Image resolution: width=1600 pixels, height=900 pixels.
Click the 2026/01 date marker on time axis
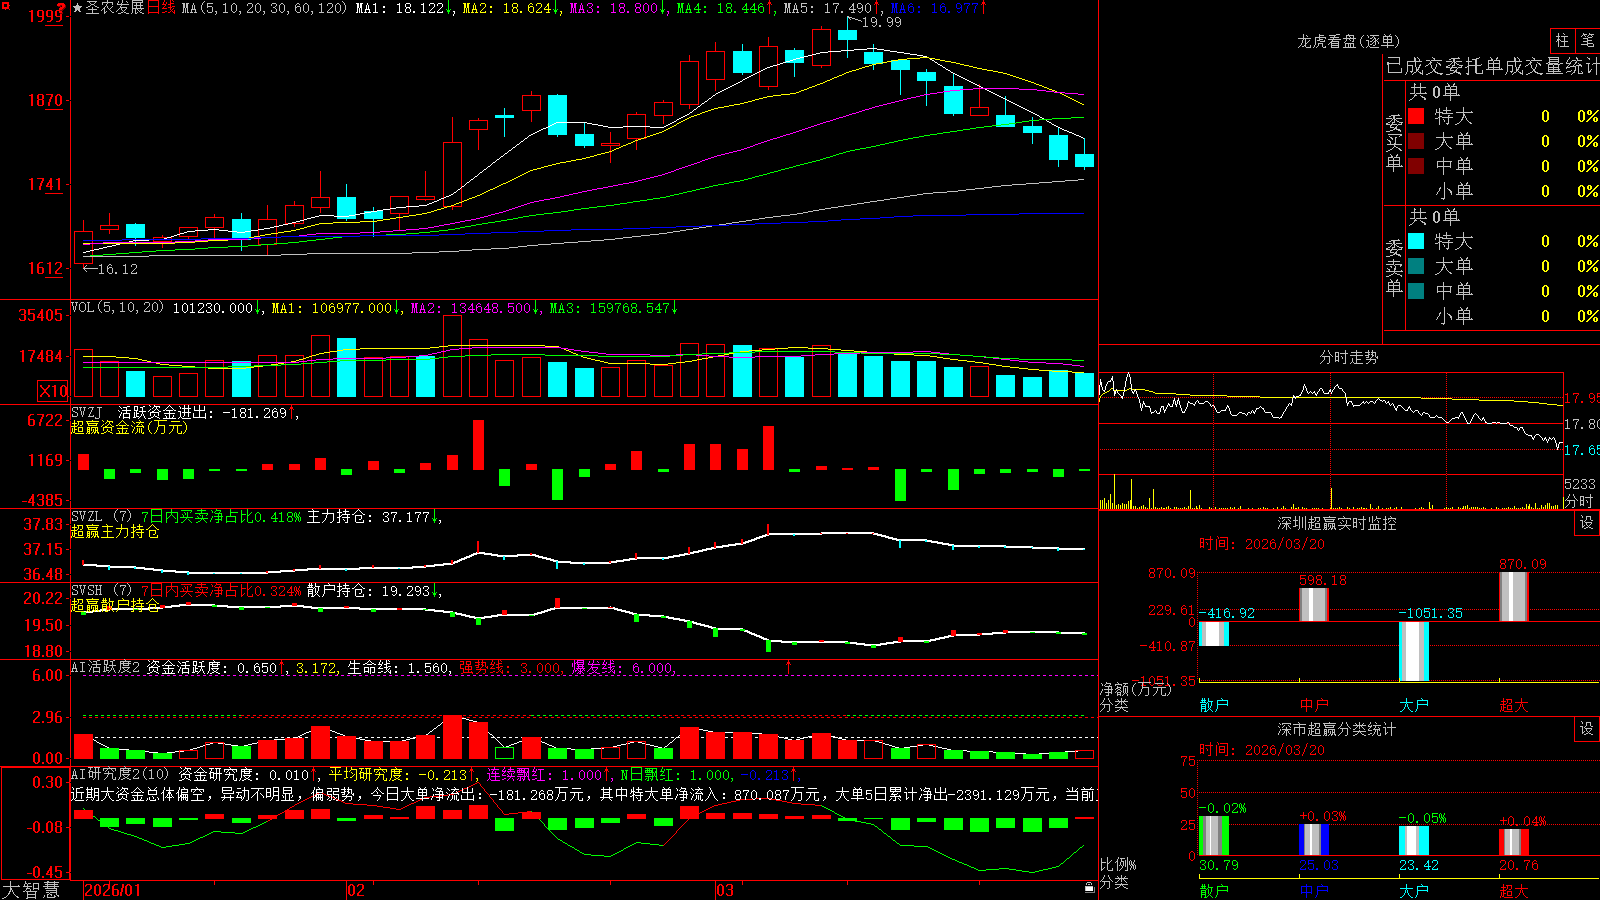[x=113, y=890]
